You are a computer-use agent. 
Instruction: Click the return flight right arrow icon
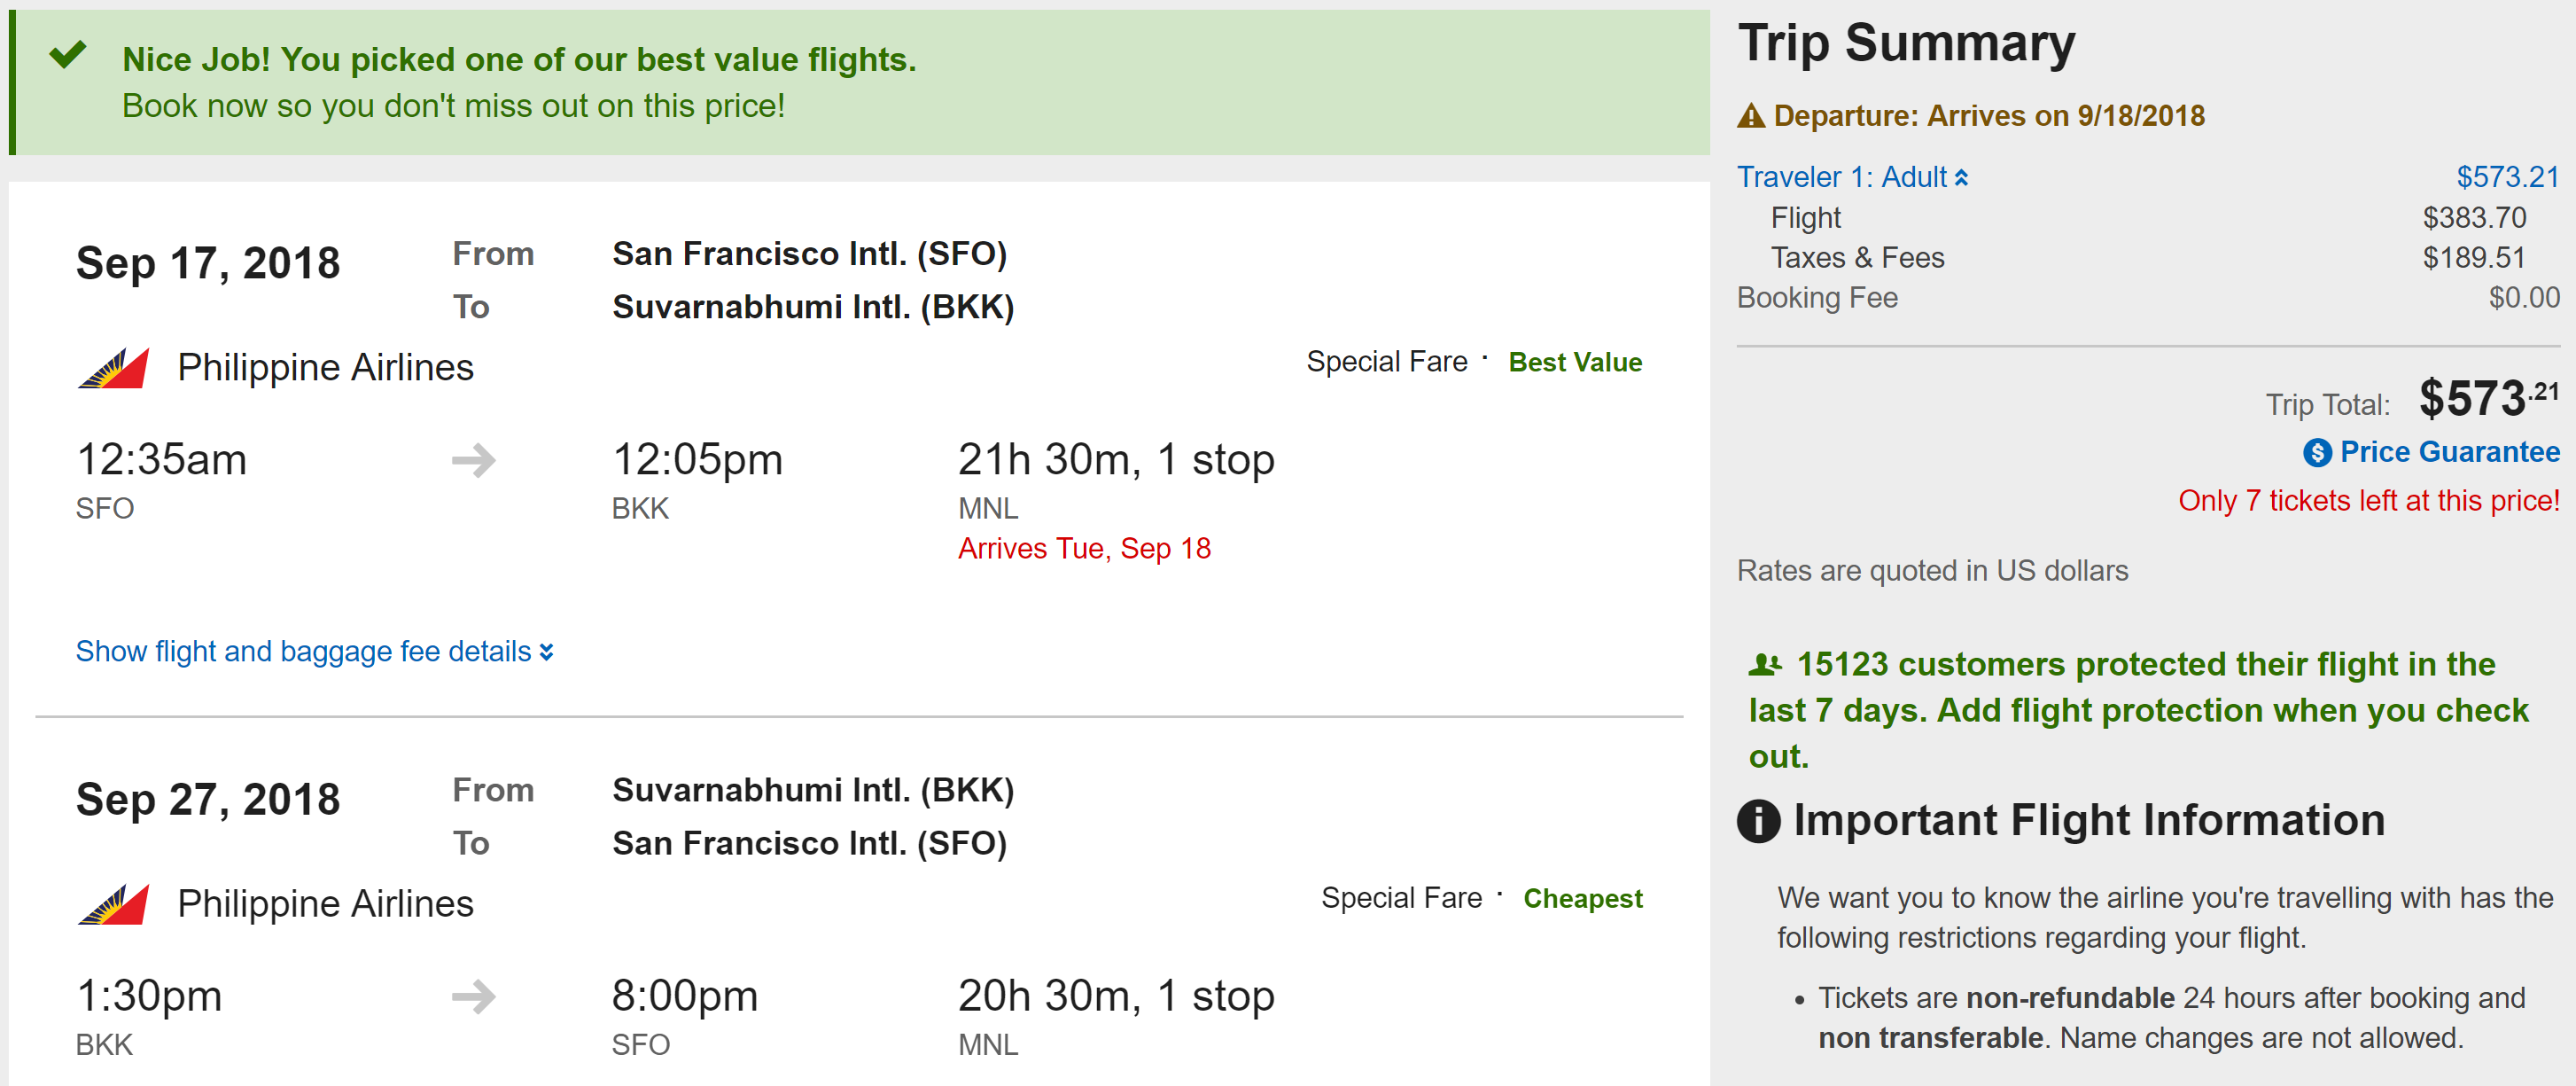[473, 996]
